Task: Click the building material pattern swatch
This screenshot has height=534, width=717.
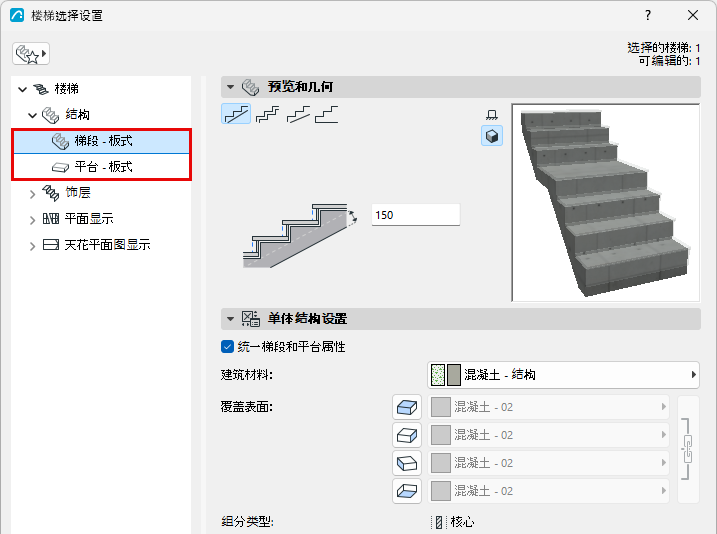Action: (x=438, y=375)
